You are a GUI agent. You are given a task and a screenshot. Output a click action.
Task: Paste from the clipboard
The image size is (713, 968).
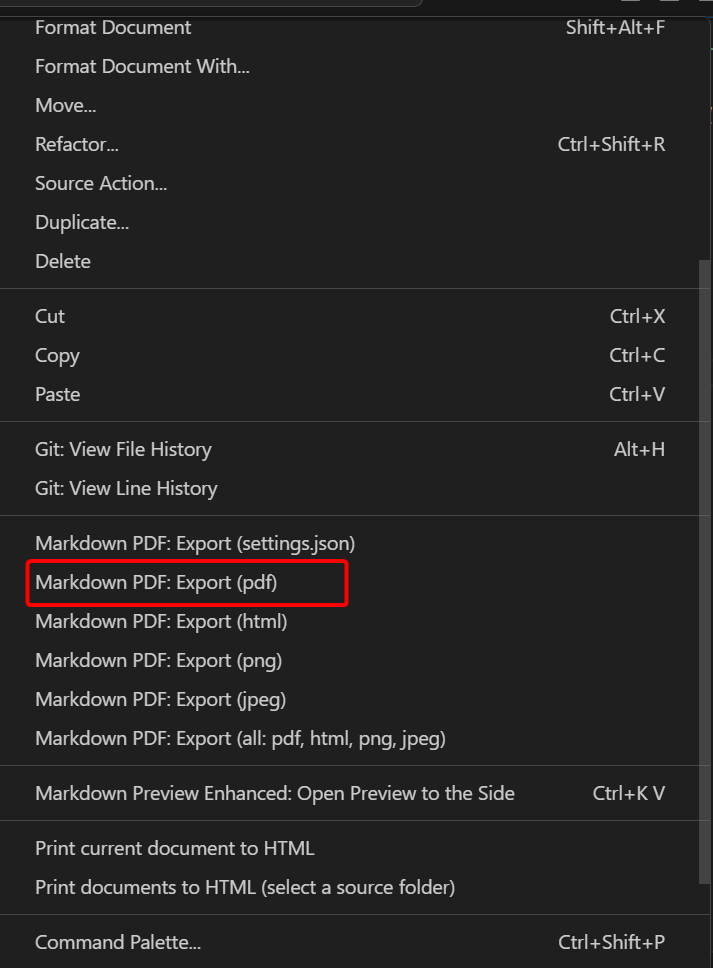(x=57, y=394)
